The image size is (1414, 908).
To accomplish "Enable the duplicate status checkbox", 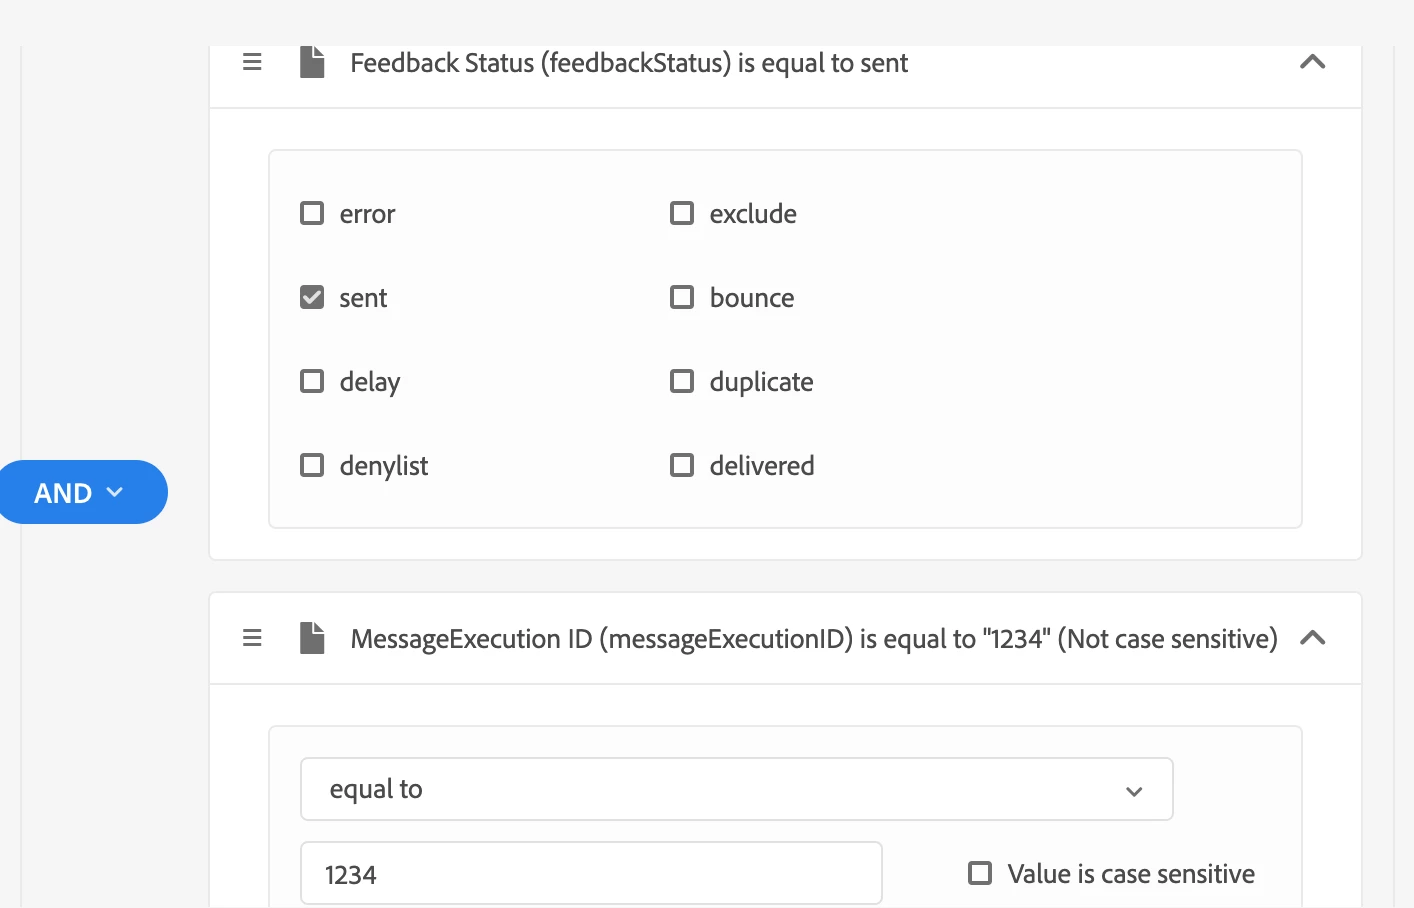I will (682, 381).
